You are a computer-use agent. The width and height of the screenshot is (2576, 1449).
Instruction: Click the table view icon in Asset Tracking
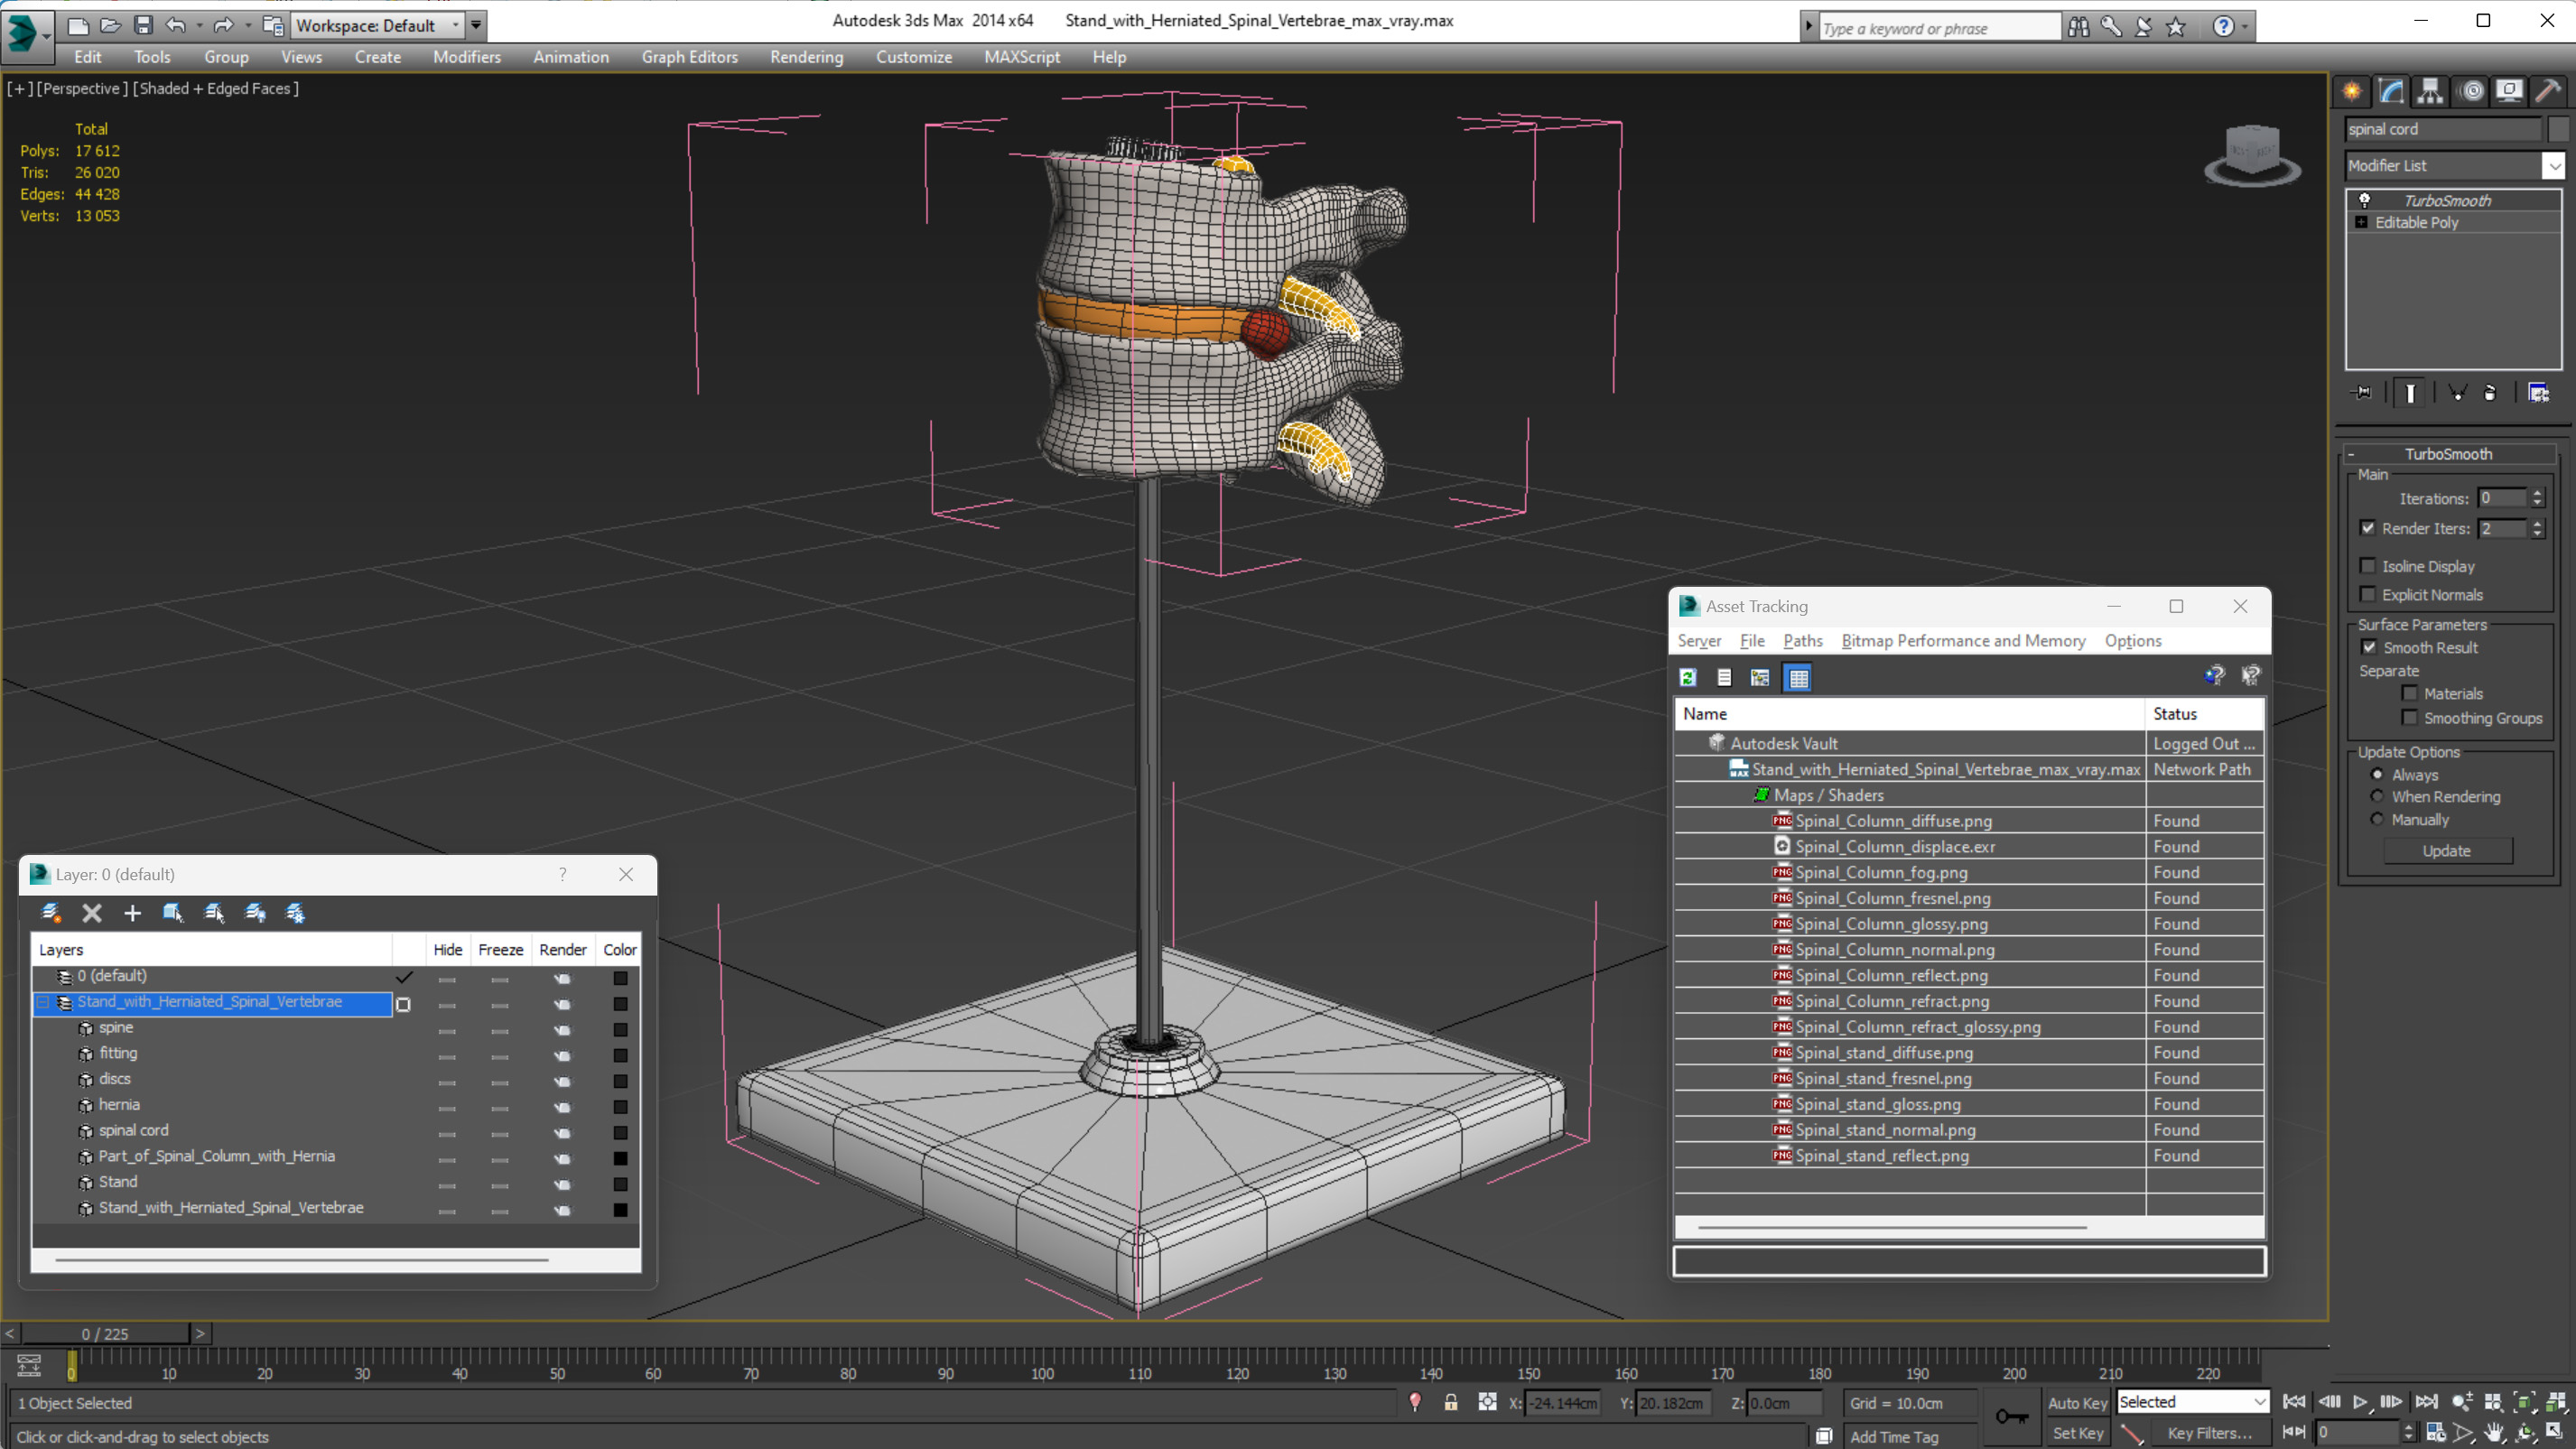[x=1798, y=677]
